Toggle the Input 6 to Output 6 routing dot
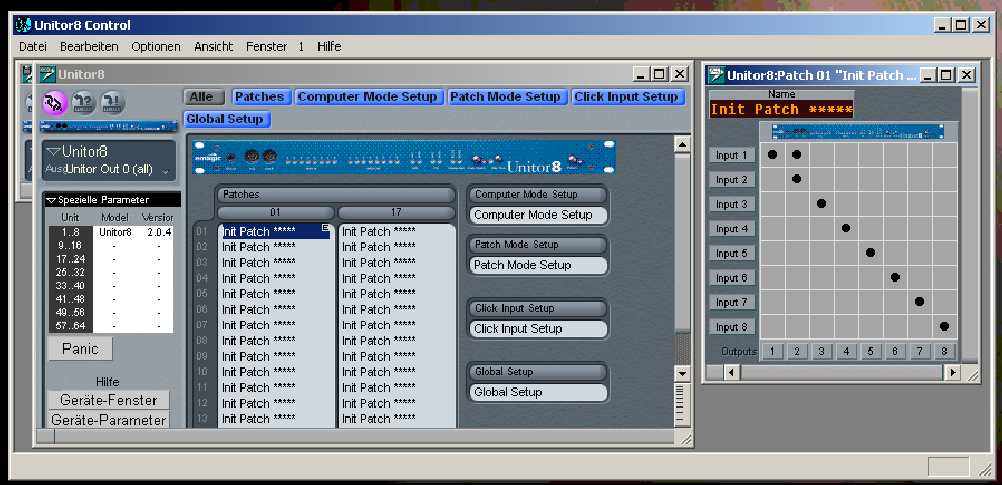The width and height of the screenshot is (1002, 485). tap(895, 277)
